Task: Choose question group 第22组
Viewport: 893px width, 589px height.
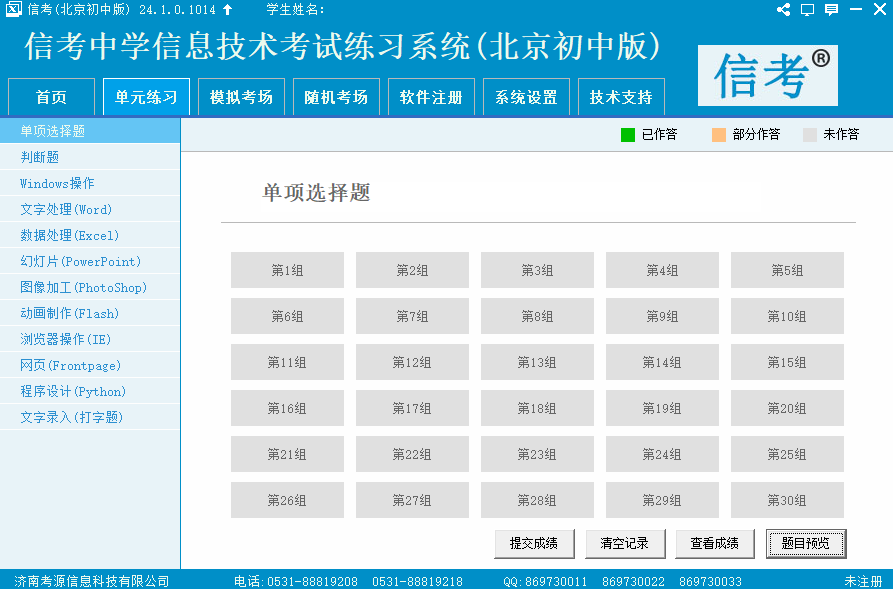Action: click(x=412, y=454)
